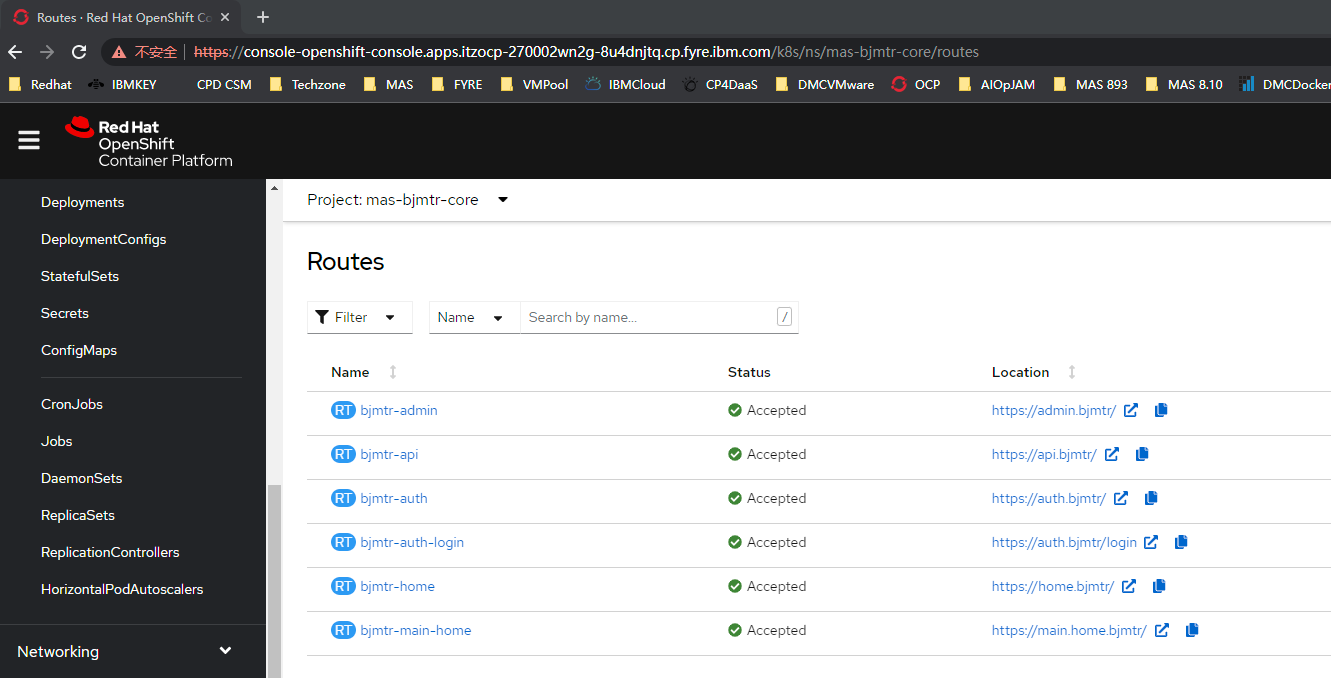Click the browser refresh icon
The height and width of the screenshot is (678, 1331).
pos(79,51)
